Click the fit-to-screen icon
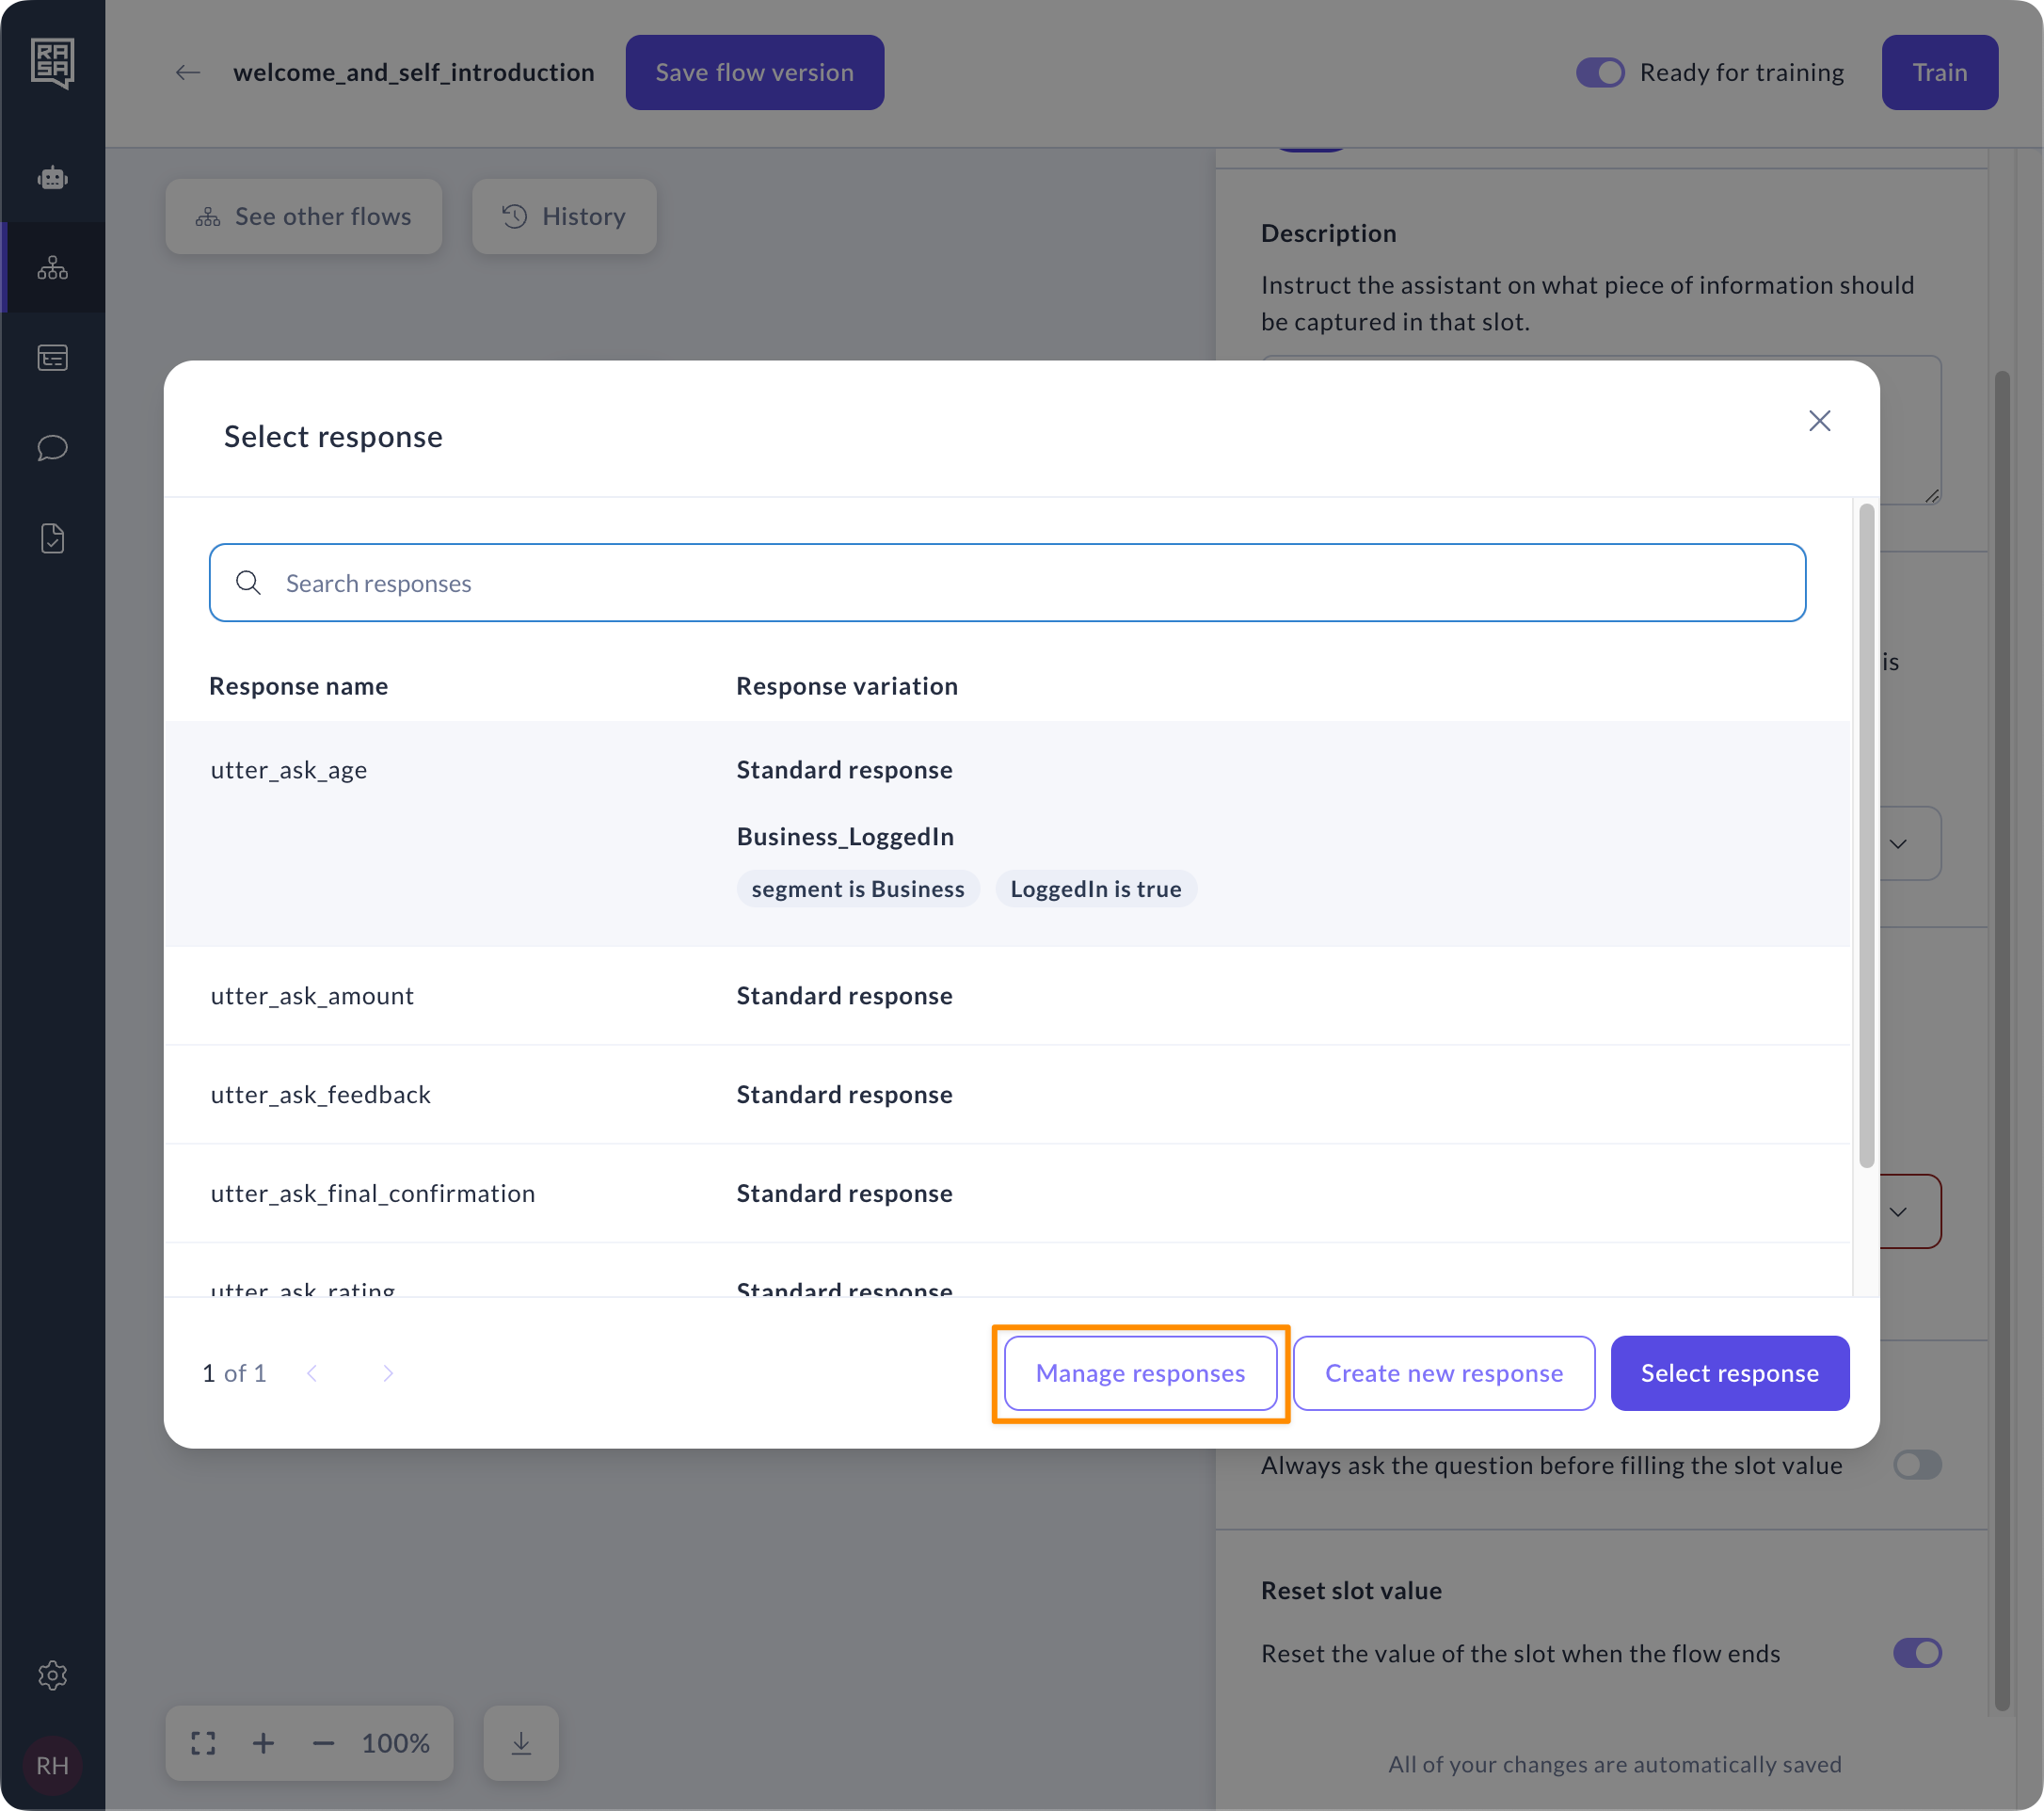This screenshot has height=1811, width=2044. [x=203, y=1743]
